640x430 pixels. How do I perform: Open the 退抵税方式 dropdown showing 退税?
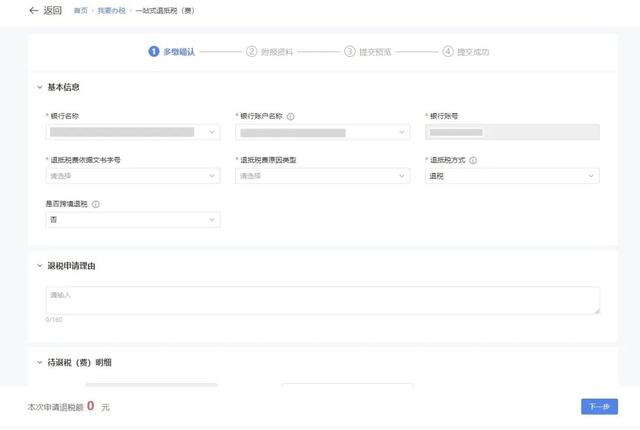512,176
